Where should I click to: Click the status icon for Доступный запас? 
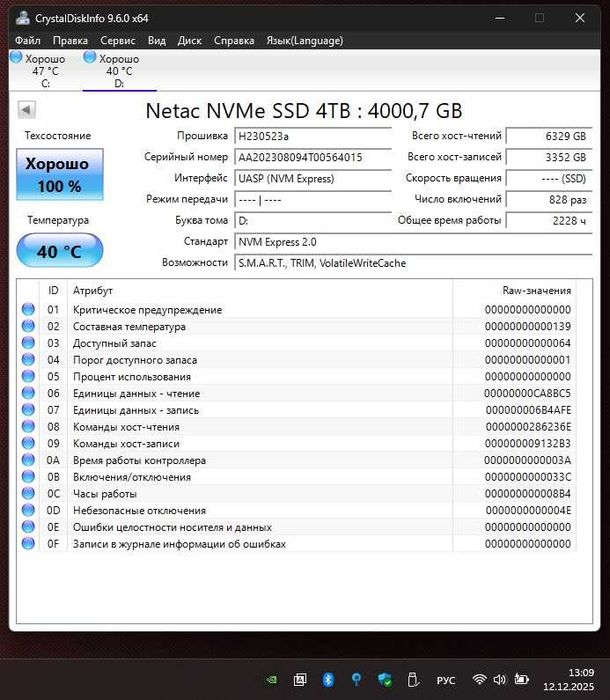28,342
